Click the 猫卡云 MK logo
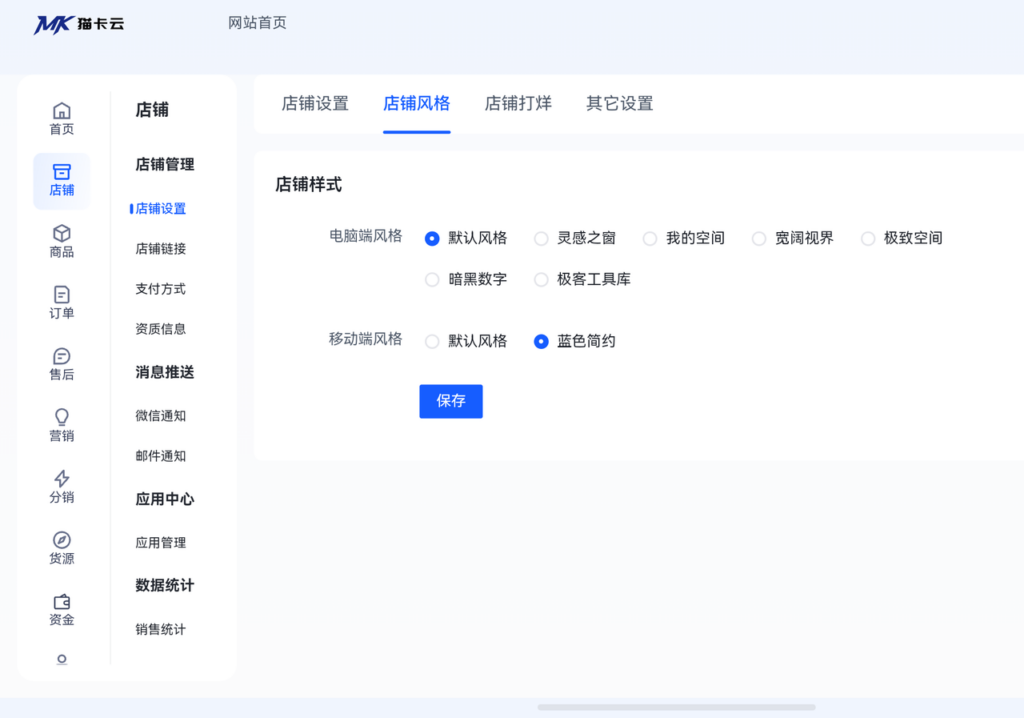Screen dimensions: 1024x718 coord(78,24)
